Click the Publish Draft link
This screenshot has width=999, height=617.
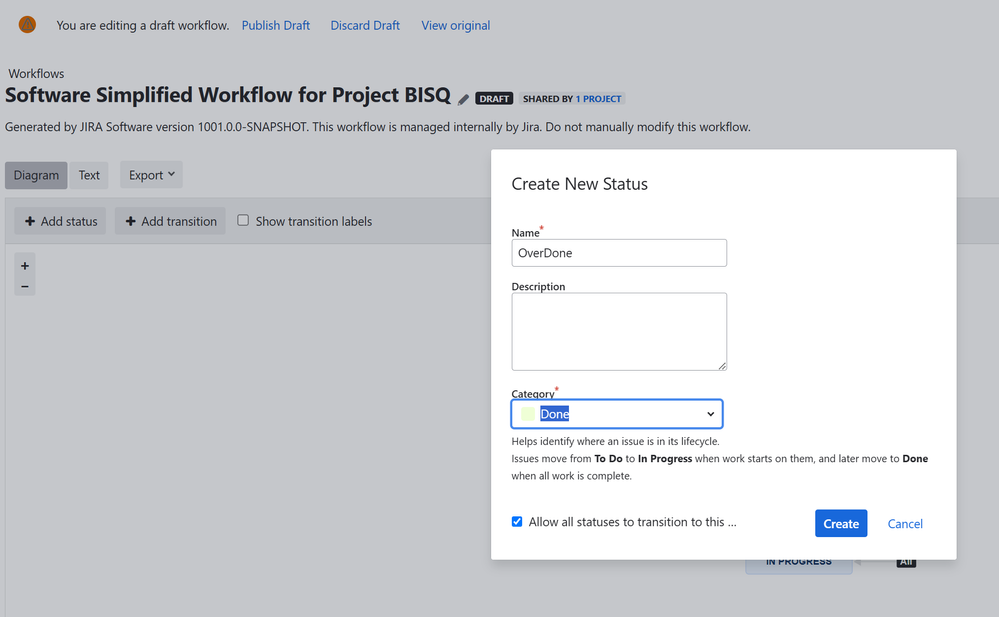click(x=275, y=25)
